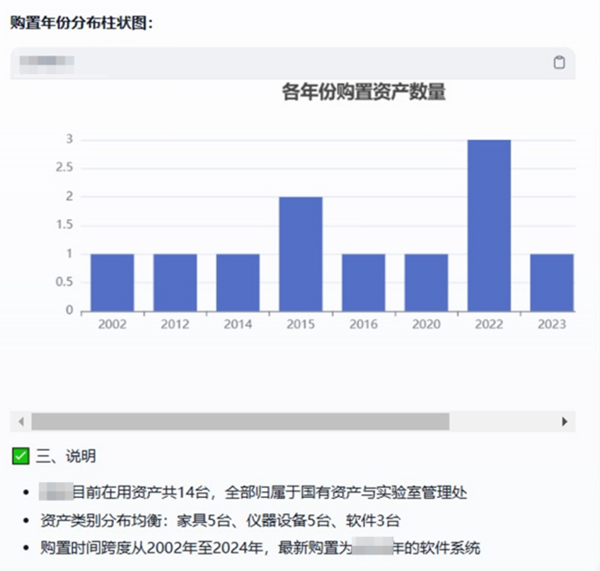600x571 pixels.
Task: Click the green checkmark before 三、说明
Action: point(20,456)
